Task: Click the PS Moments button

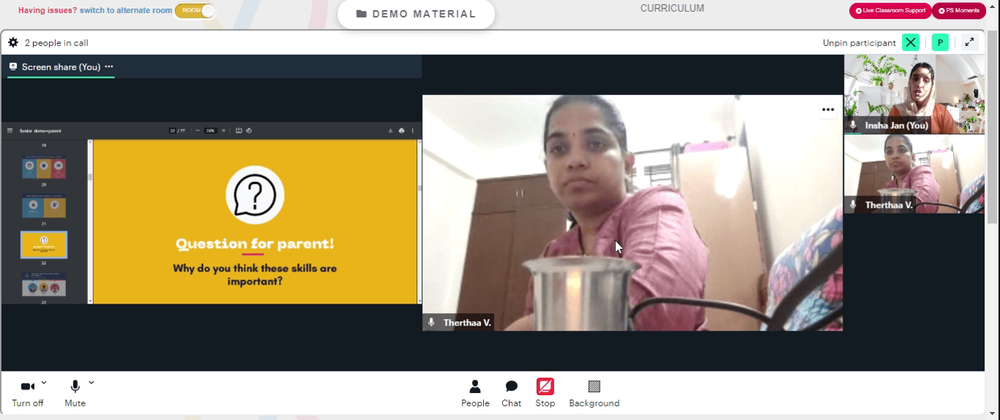Action: [959, 11]
